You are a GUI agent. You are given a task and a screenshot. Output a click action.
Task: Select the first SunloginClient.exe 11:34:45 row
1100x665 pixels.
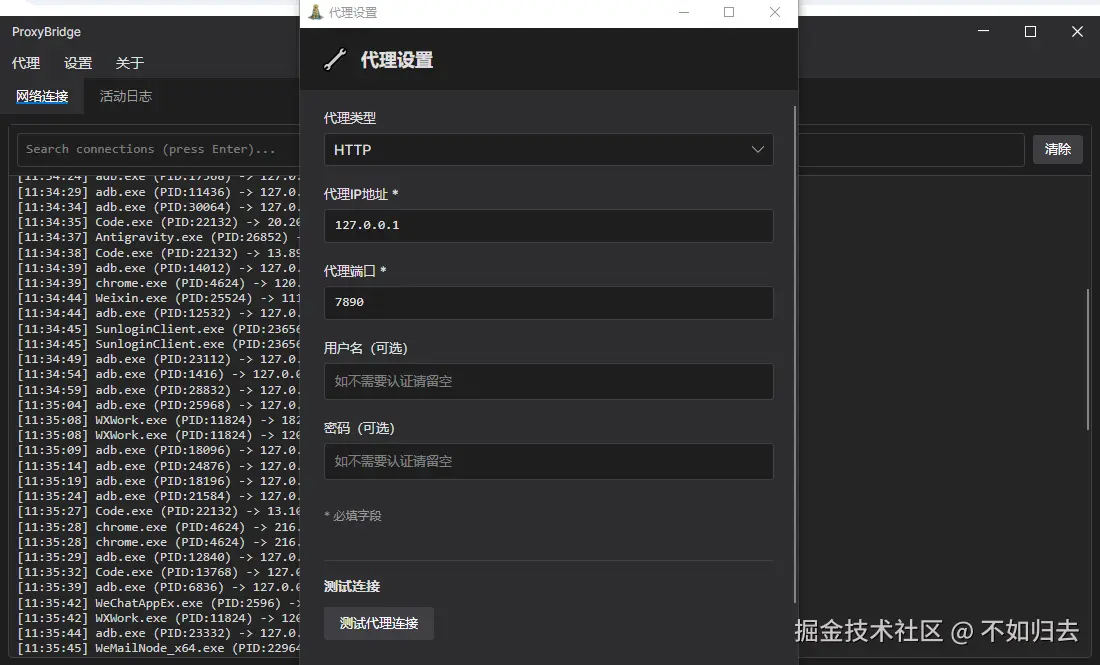tap(159, 328)
